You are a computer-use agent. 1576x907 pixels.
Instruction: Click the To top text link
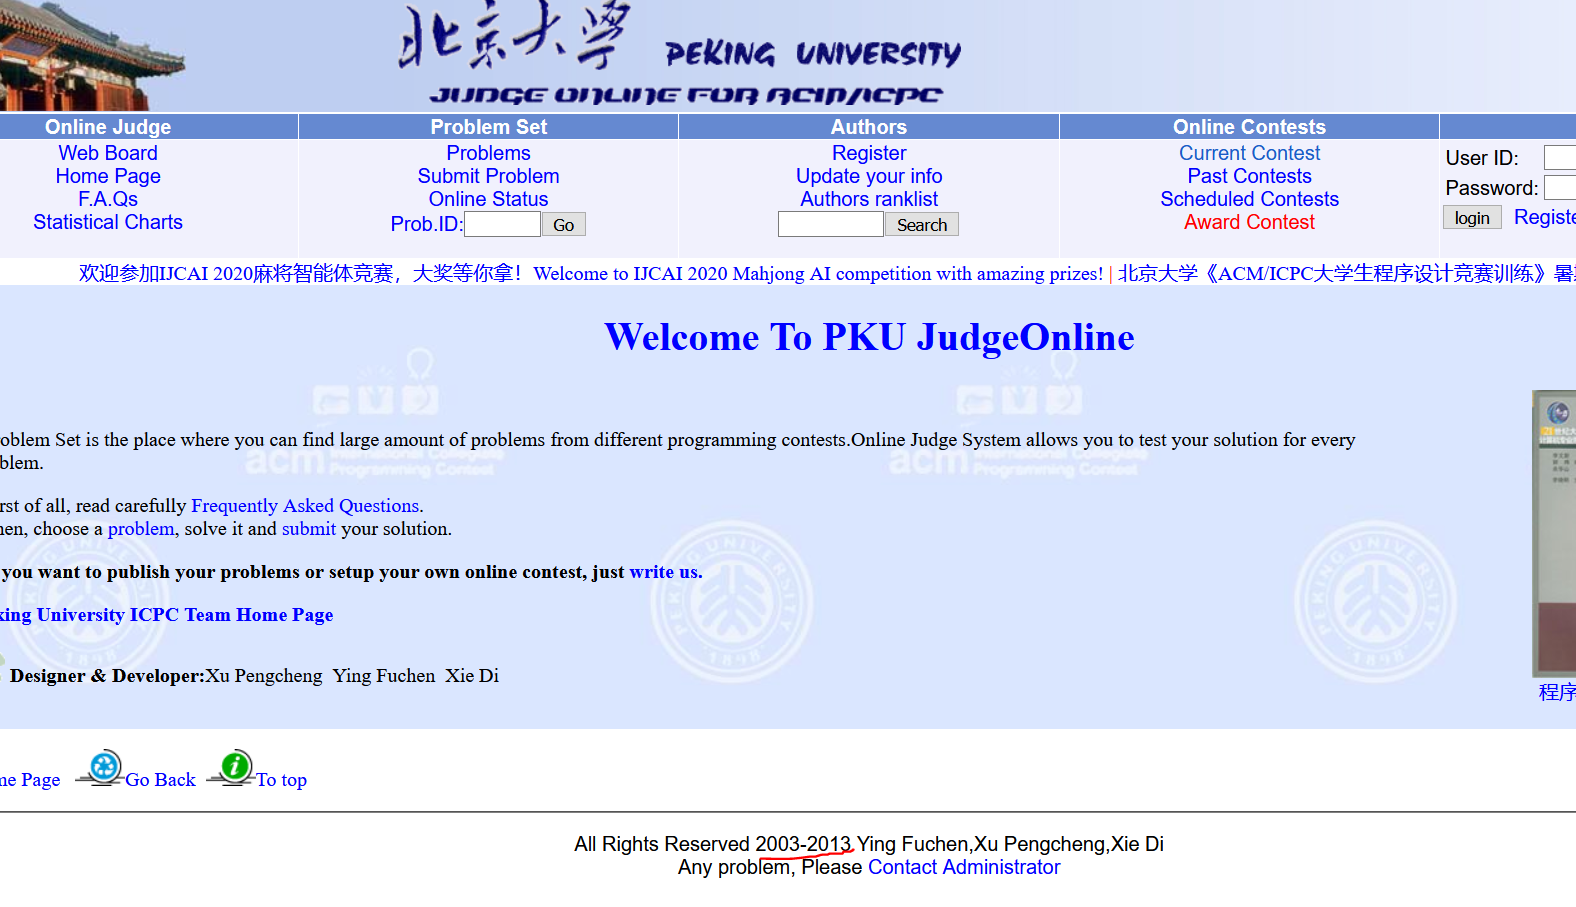click(281, 780)
